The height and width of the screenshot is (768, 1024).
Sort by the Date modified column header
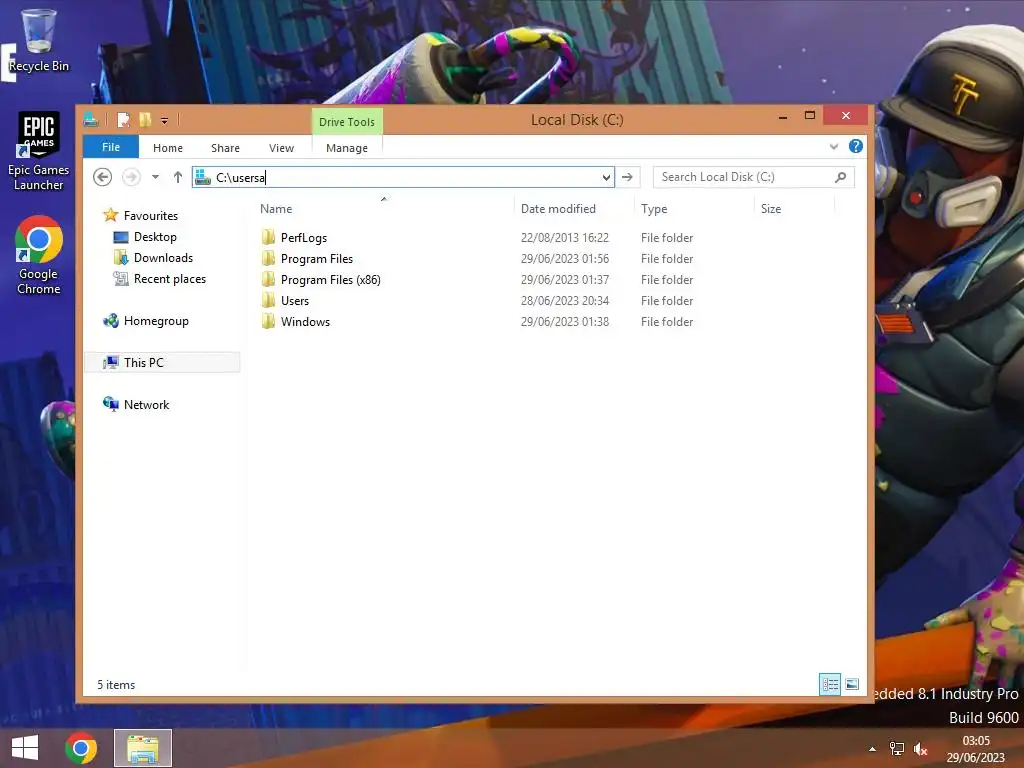(x=558, y=208)
